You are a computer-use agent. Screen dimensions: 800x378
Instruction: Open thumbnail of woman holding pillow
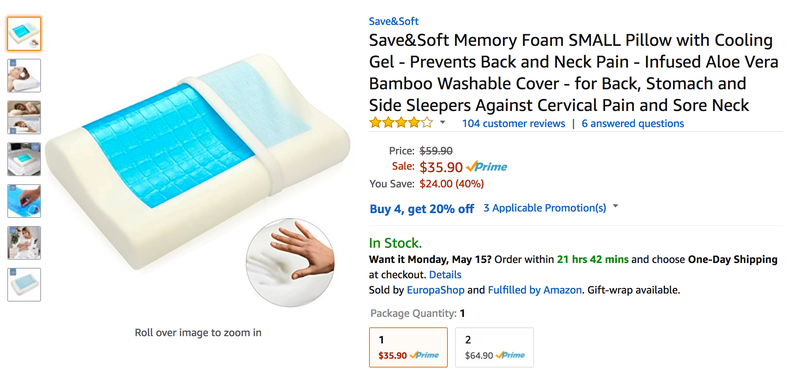pos(24,243)
